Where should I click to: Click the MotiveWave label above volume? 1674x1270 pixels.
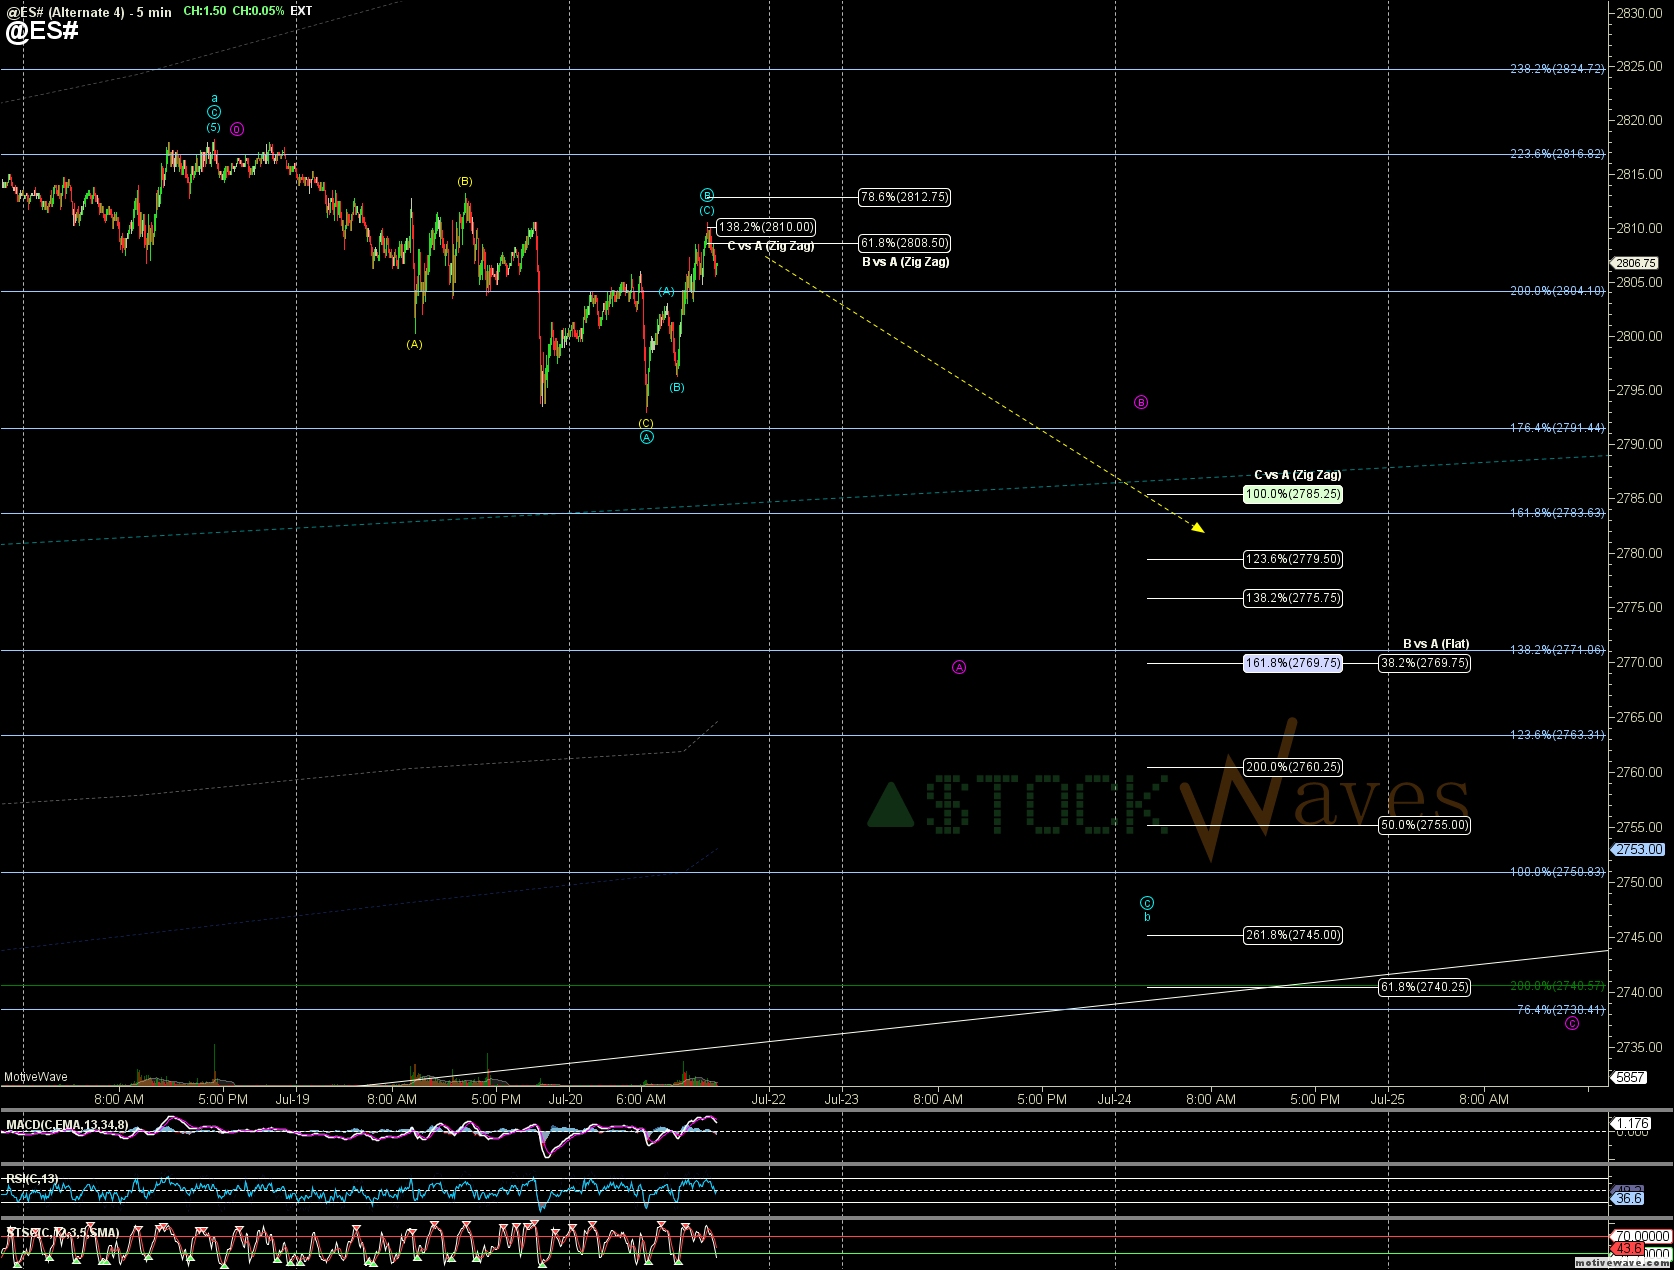click(x=36, y=1077)
